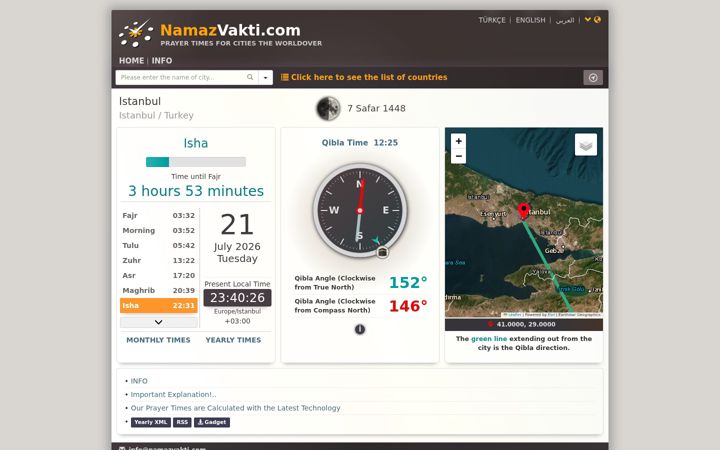Click the 152° true north angle value
This screenshot has width=720, height=450.
click(408, 283)
